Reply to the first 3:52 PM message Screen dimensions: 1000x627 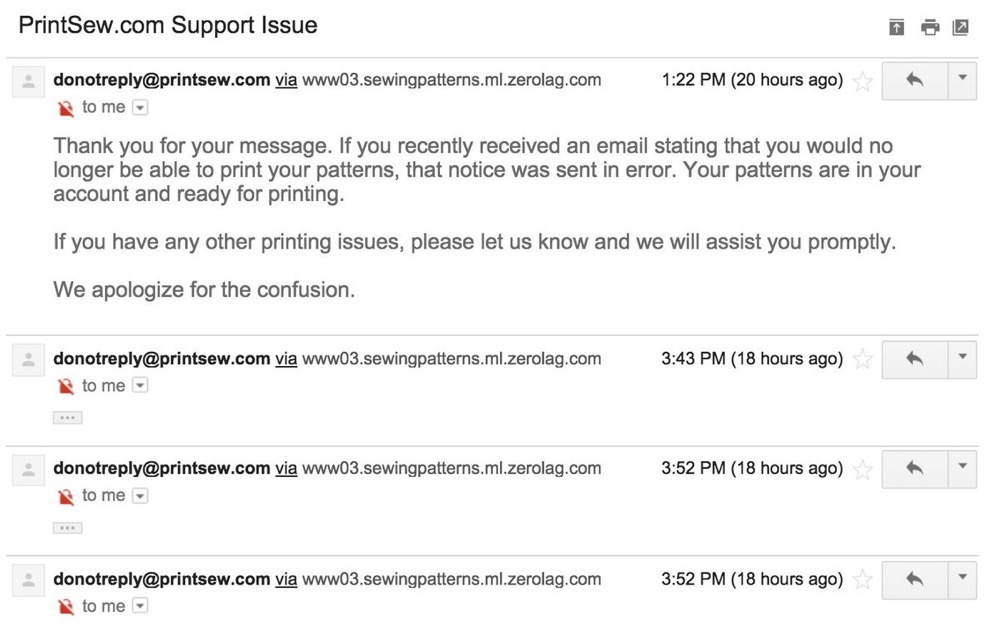(x=915, y=469)
